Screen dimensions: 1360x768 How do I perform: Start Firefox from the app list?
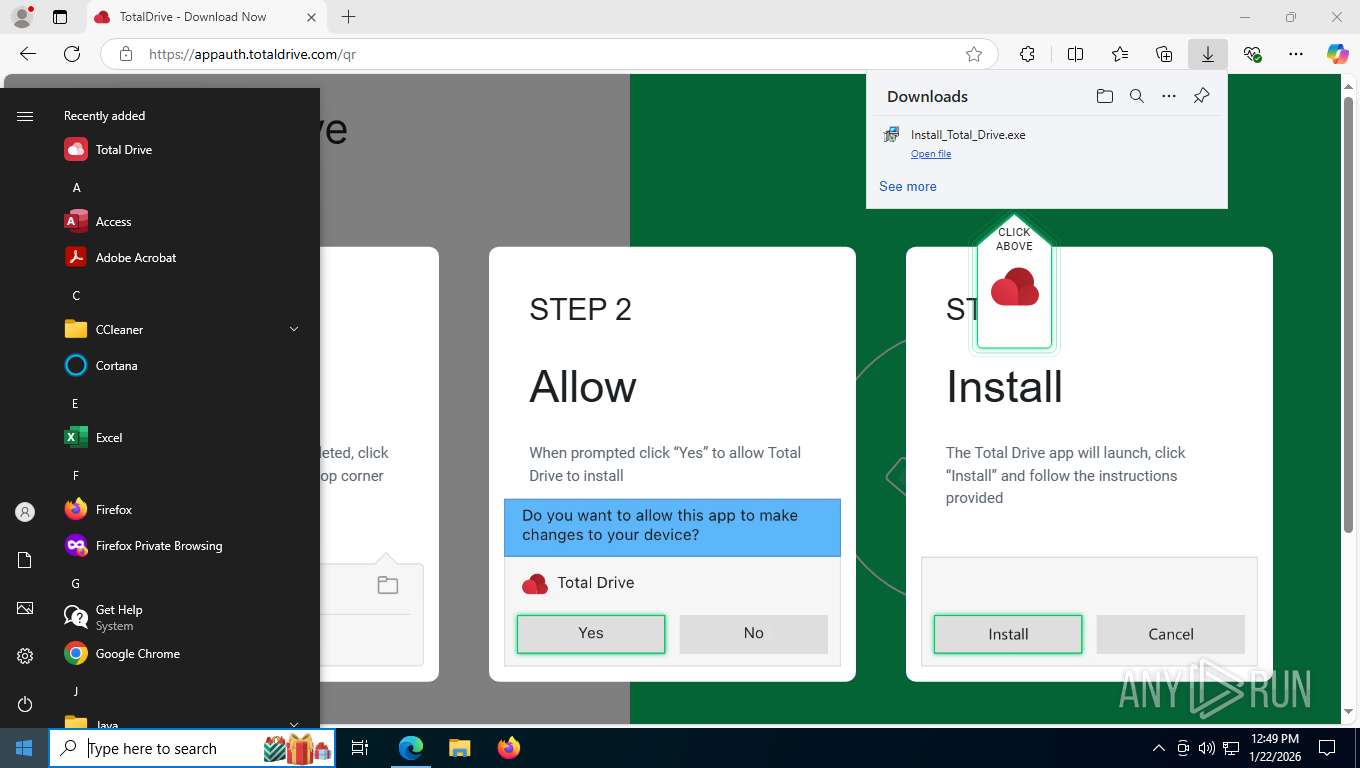pos(180,510)
